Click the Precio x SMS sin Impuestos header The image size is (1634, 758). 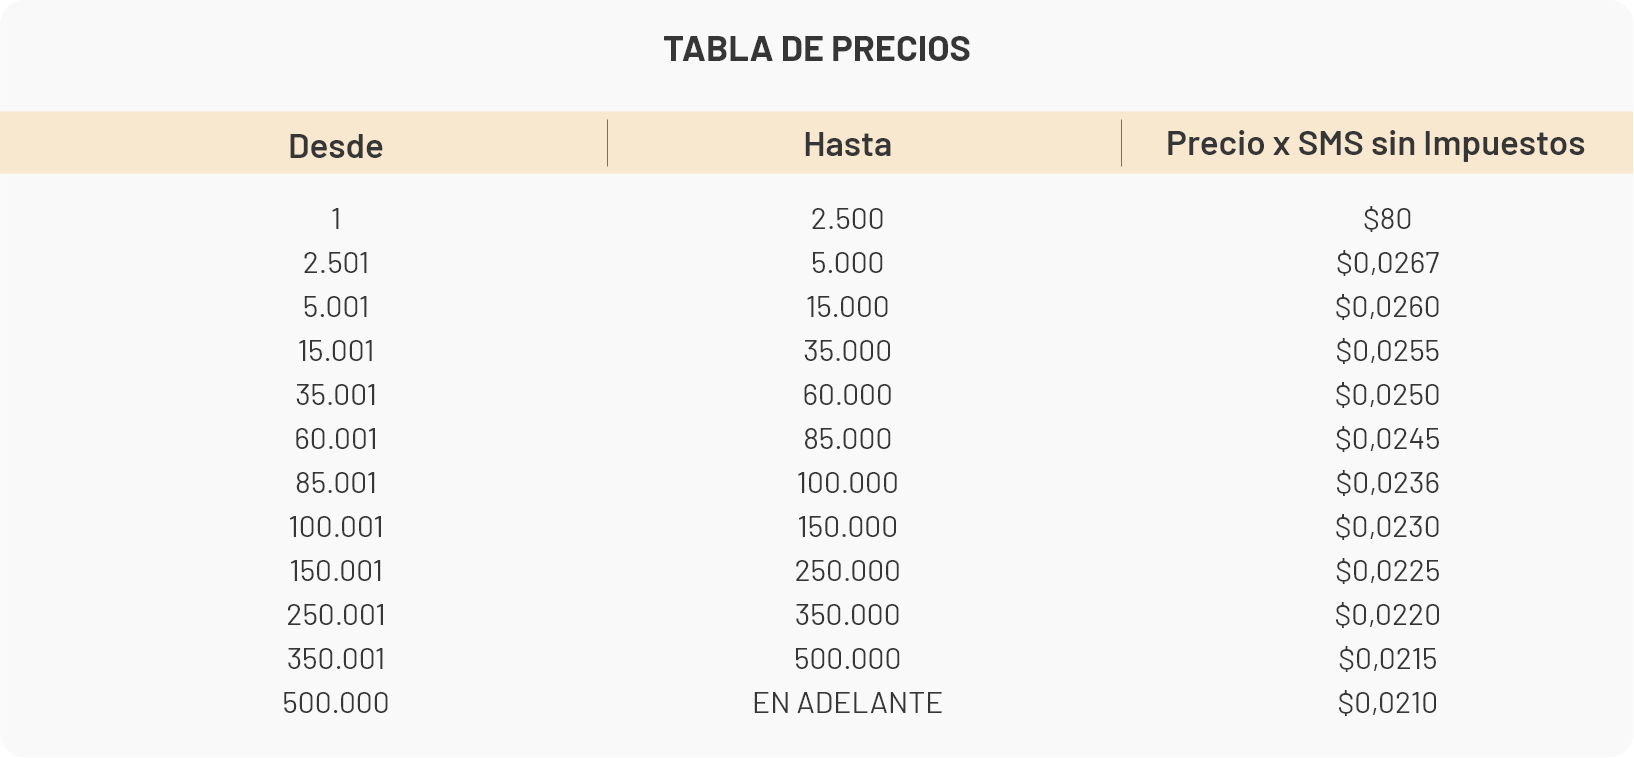tap(1375, 143)
